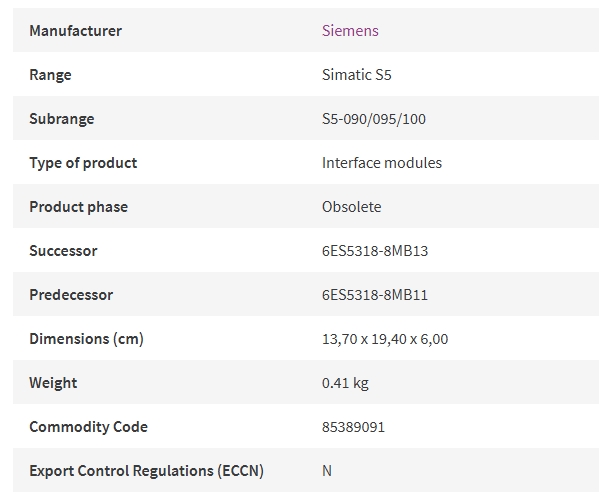The height and width of the screenshot is (504, 613).
Task: Select the Interface modules value
Action: (382, 163)
